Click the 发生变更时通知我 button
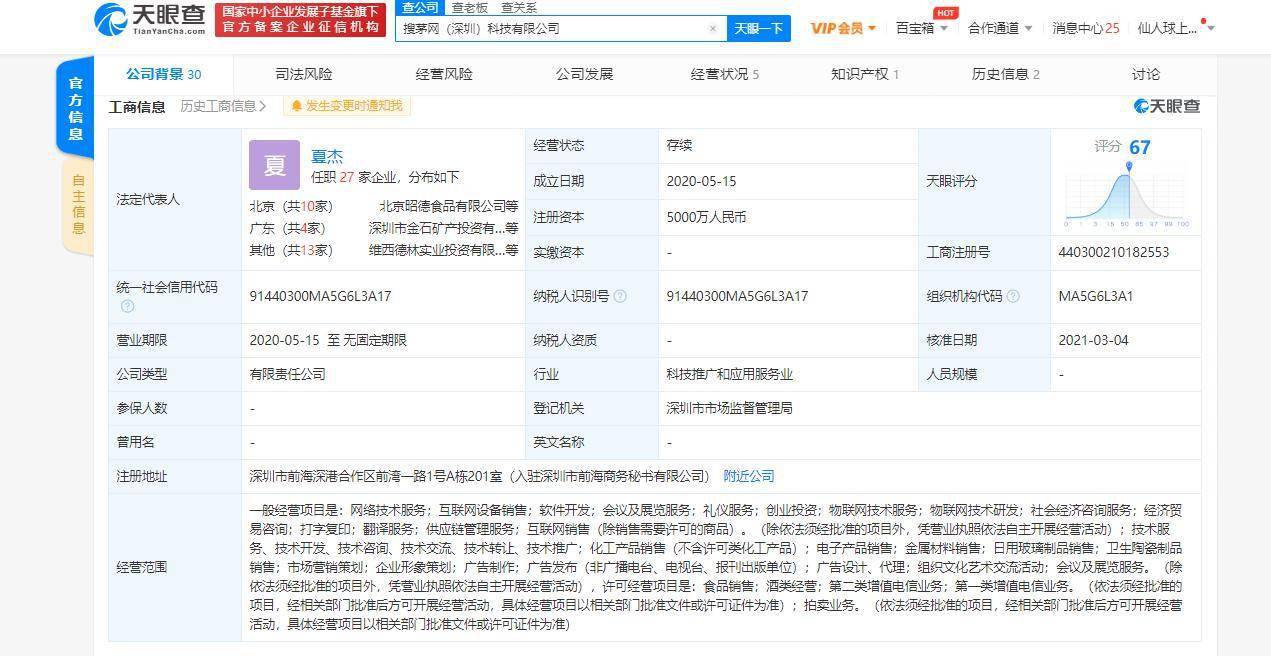 [347, 106]
